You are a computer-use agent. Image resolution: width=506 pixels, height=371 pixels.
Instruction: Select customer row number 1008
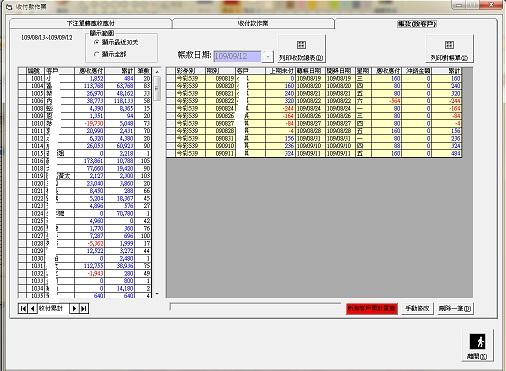(x=85, y=108)
